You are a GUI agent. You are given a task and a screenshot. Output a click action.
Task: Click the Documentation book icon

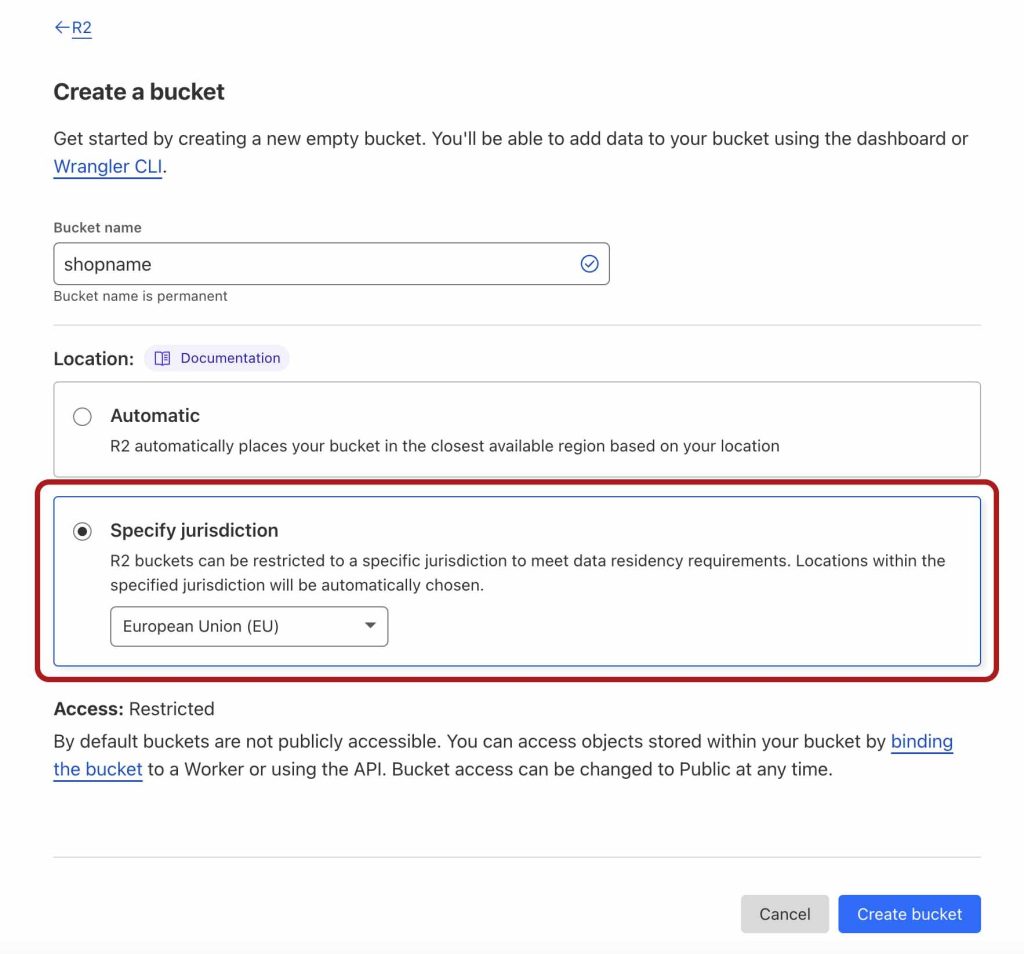pyautogui.click(x=161, y=357)
